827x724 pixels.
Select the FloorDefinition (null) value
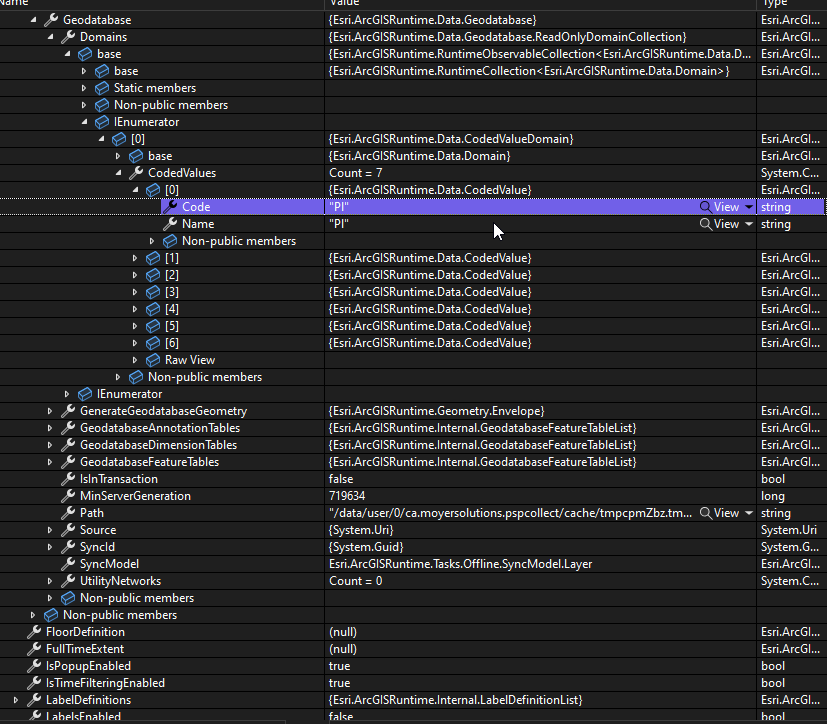(x=343, y=632)
